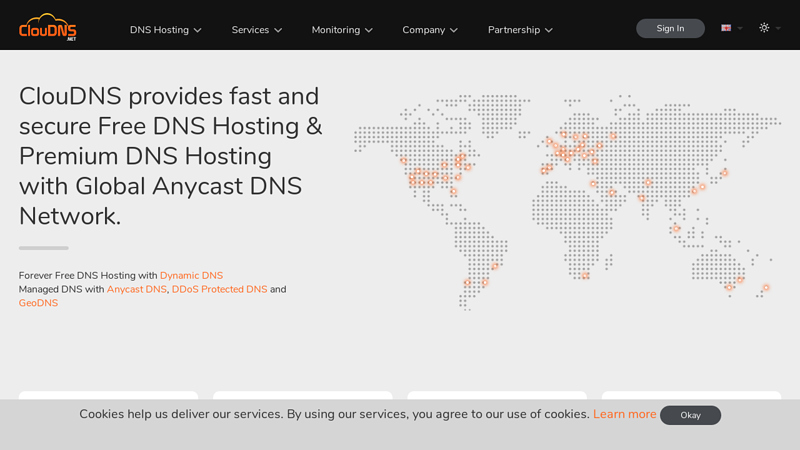Open the GeoDNS link
Image resolution: width=800 pixels, height=450 pixels.
pos(38,303)
